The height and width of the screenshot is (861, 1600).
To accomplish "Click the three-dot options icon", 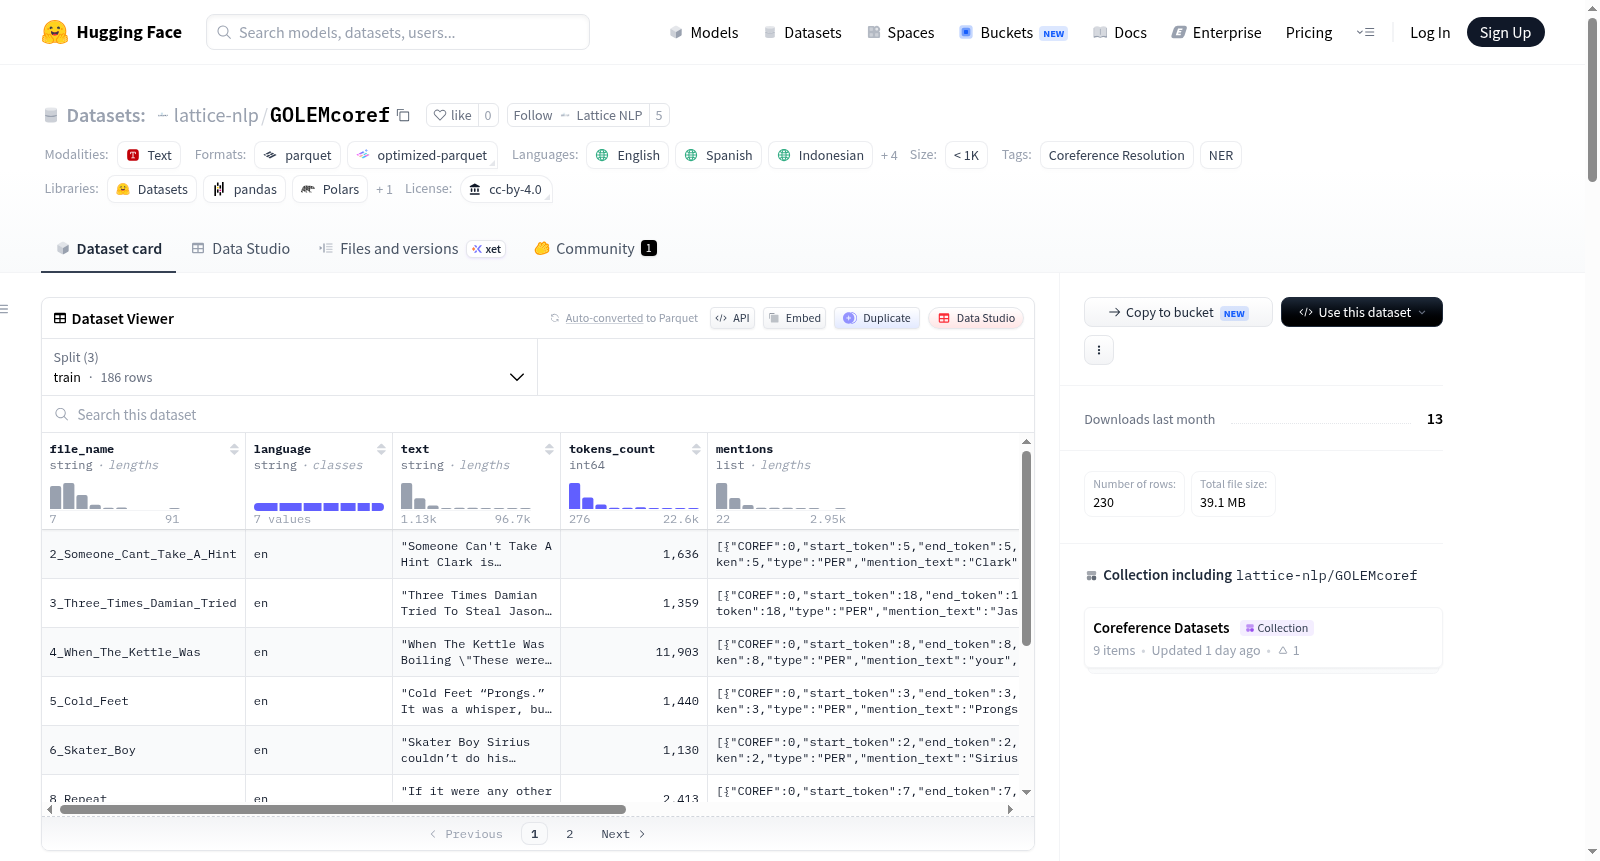I will click(1099, 350).
